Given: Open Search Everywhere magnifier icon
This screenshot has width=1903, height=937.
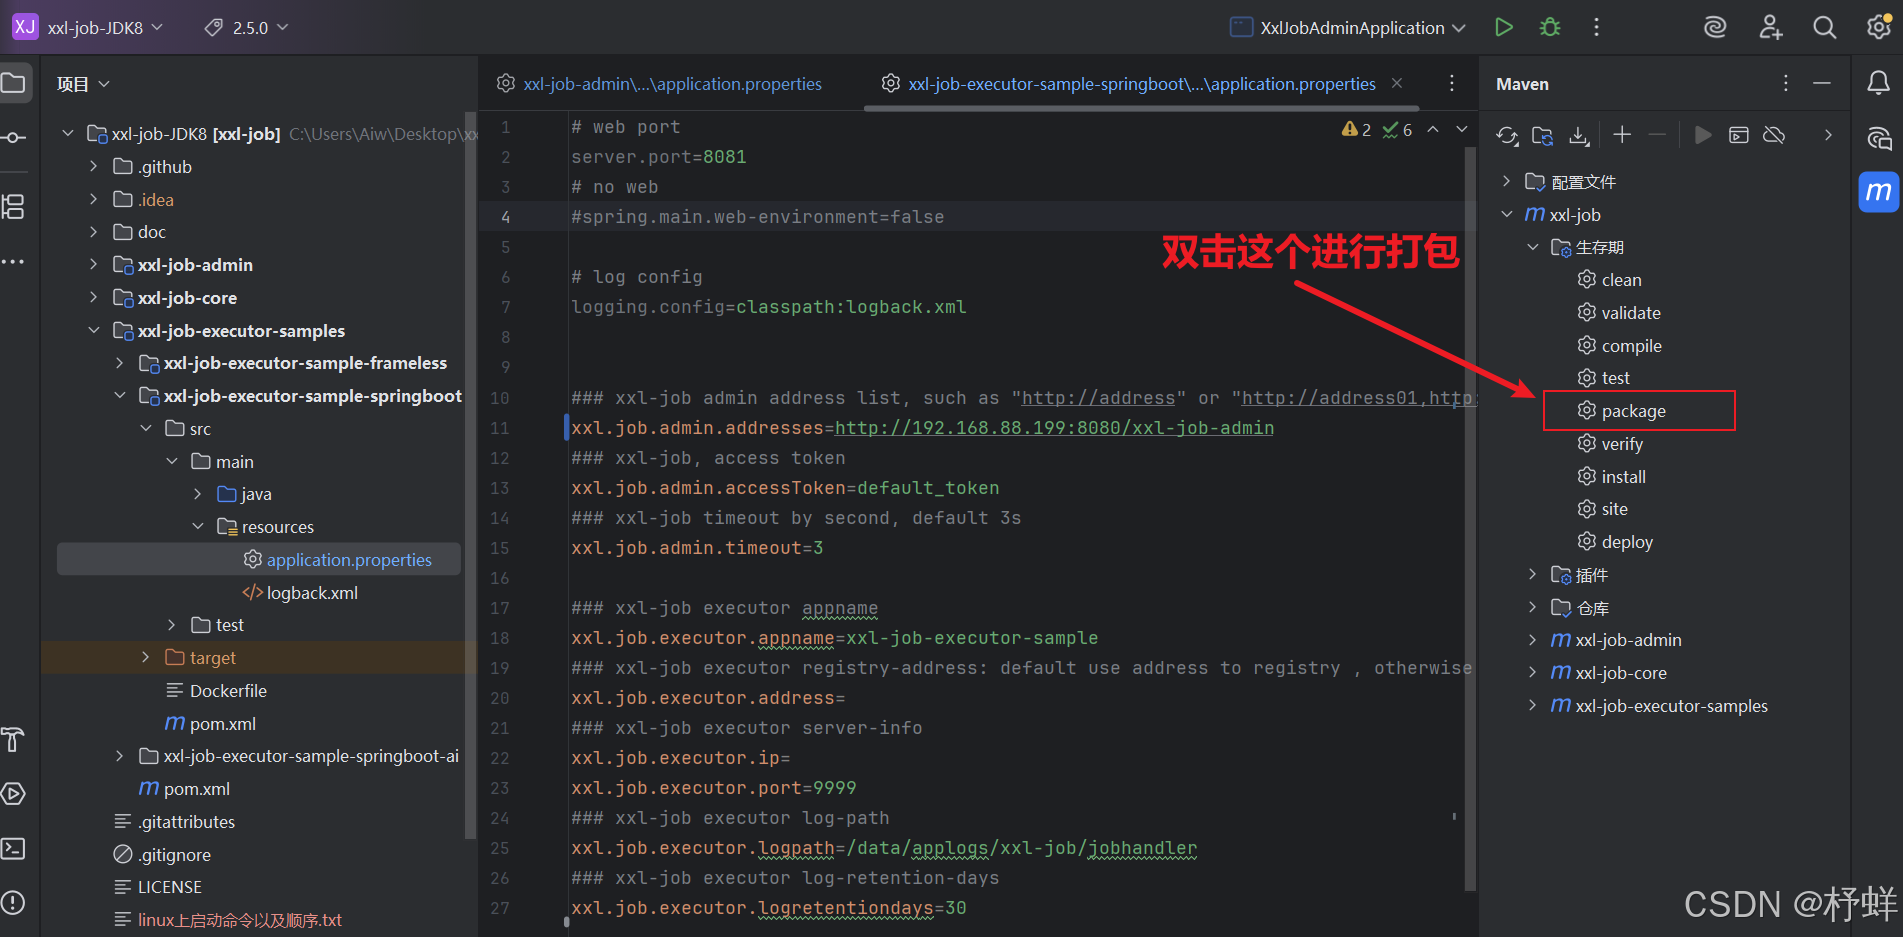Looking at the screenshot, I should pyautogui.click(x=1825, y=27).
